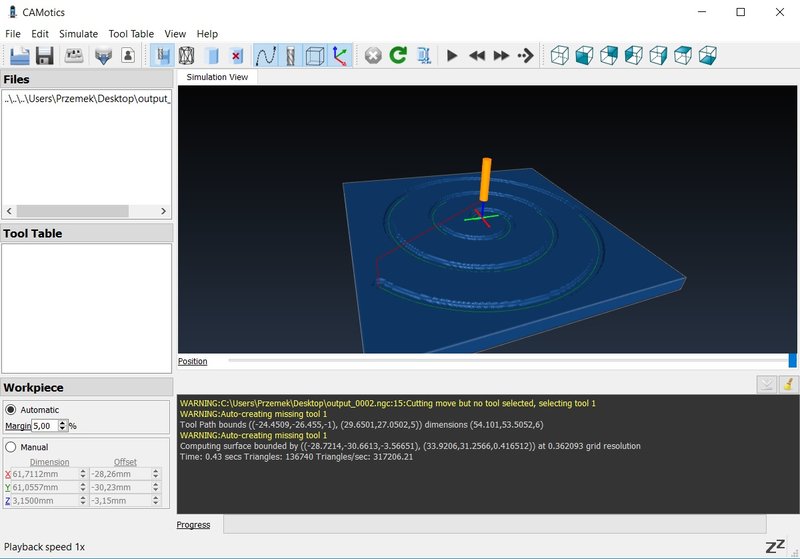Screen dimensions: 800x559
Task: Select the sixth view cube icon
Action: click(683, 55)
